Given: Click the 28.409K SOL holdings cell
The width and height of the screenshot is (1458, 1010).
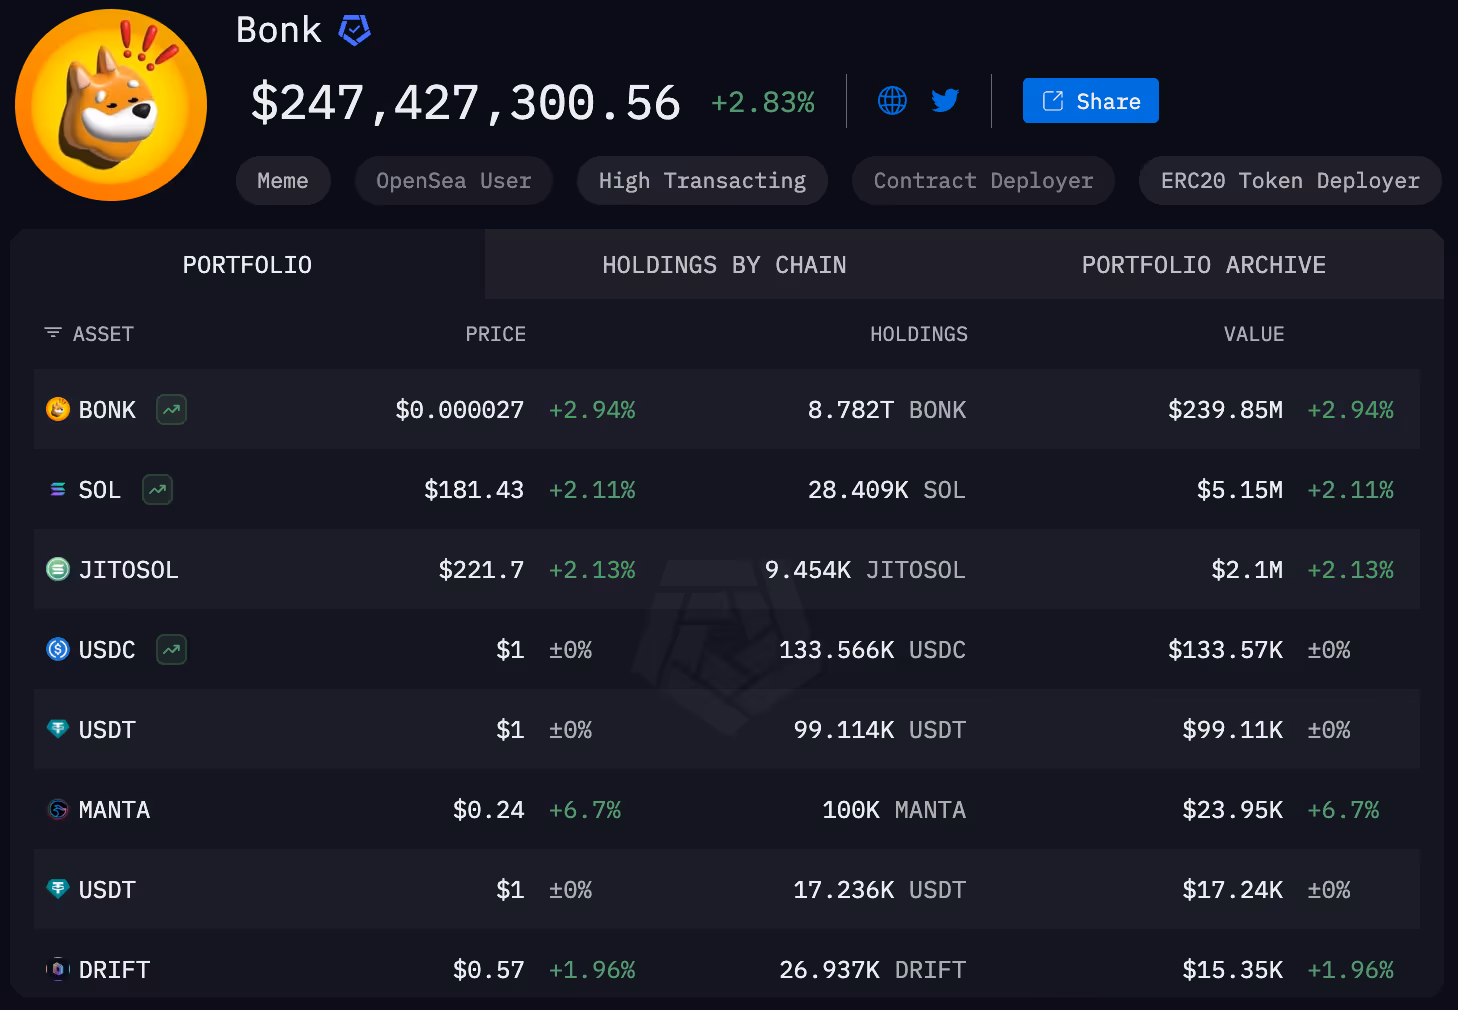Looking at the screenshot, I should [x=887, y=490].
